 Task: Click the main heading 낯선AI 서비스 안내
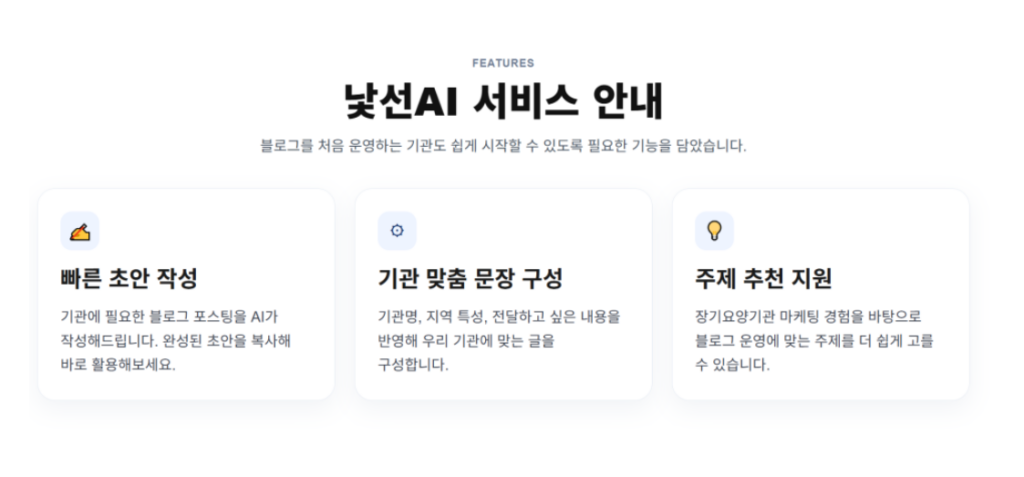[503, 102]
